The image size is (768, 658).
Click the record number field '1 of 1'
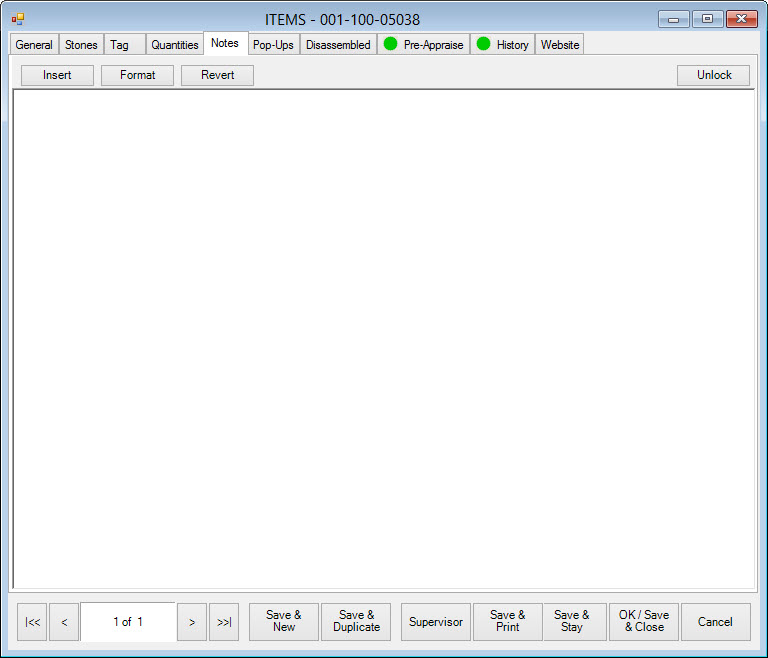point(128,622)
